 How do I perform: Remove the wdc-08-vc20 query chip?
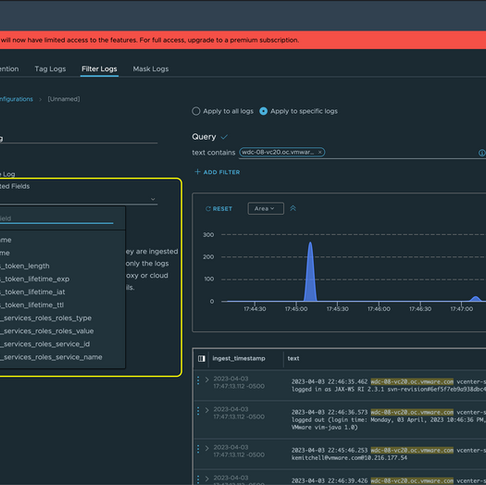tap(320, 152)
